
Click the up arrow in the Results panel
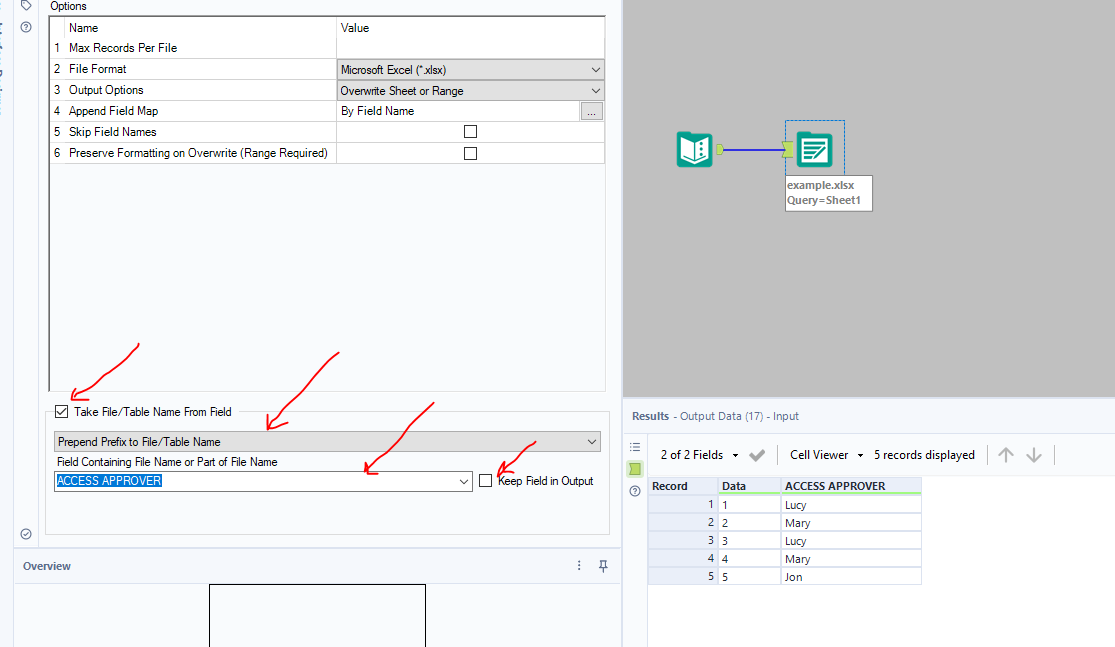click(1005, 454)
